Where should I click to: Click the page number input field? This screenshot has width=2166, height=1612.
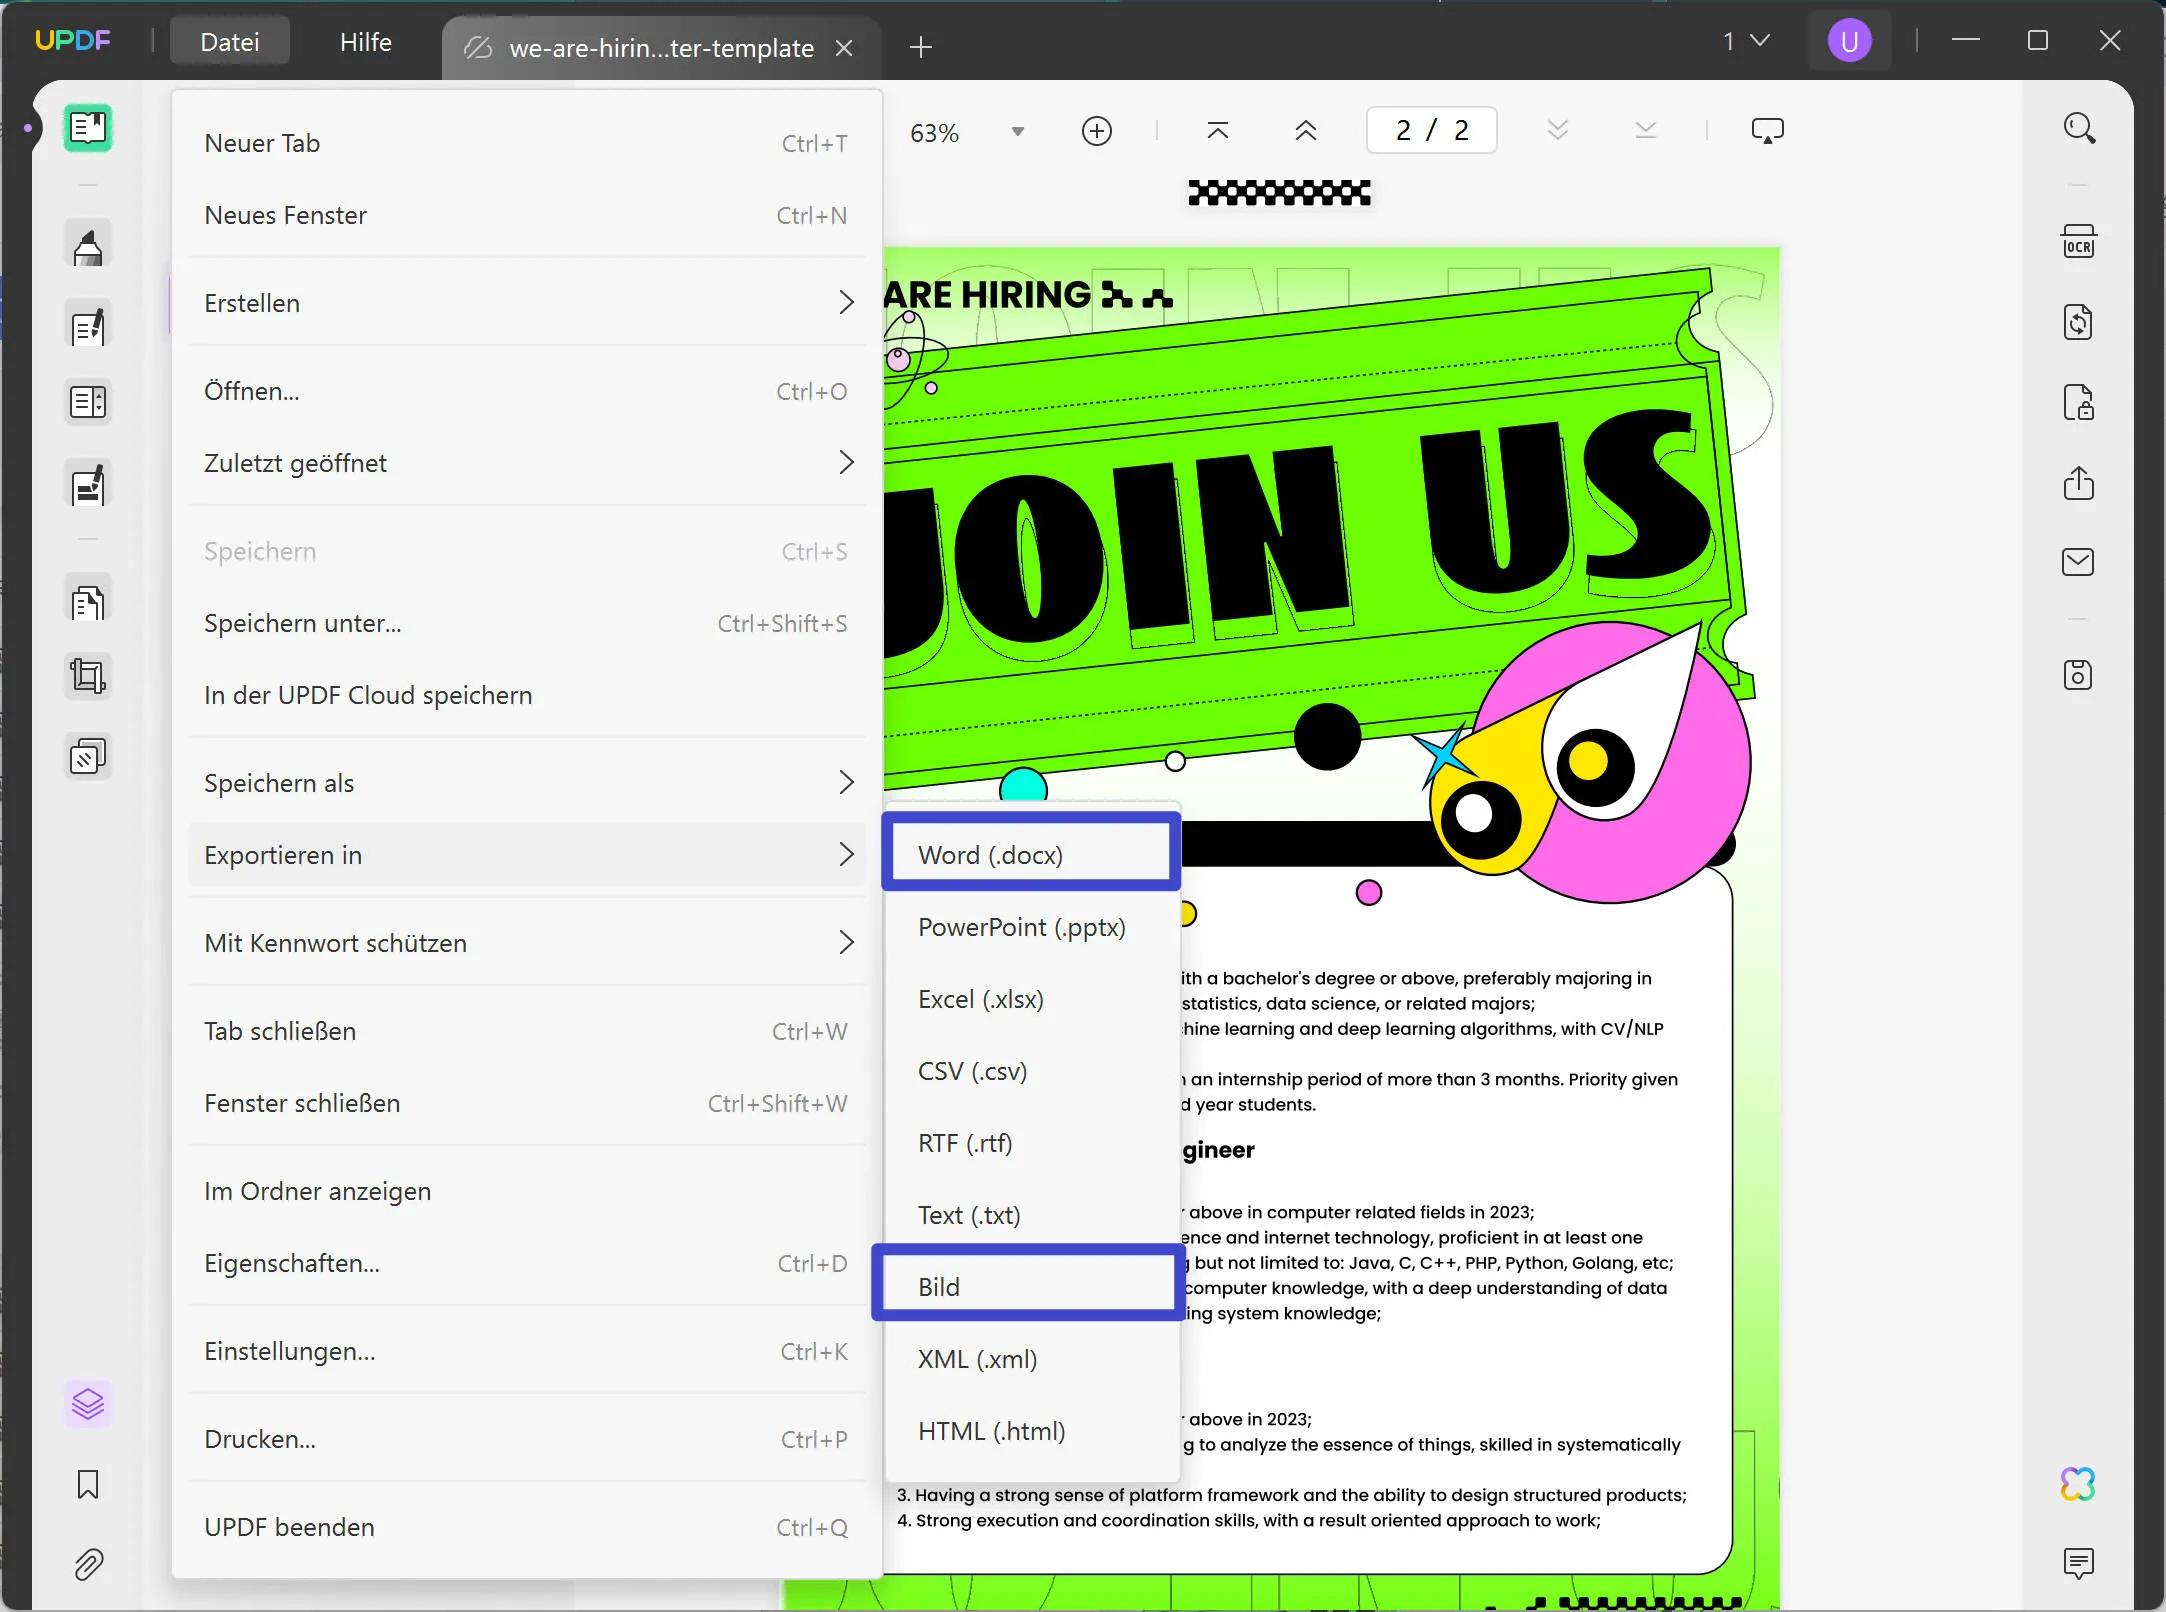coord(1431,131)
